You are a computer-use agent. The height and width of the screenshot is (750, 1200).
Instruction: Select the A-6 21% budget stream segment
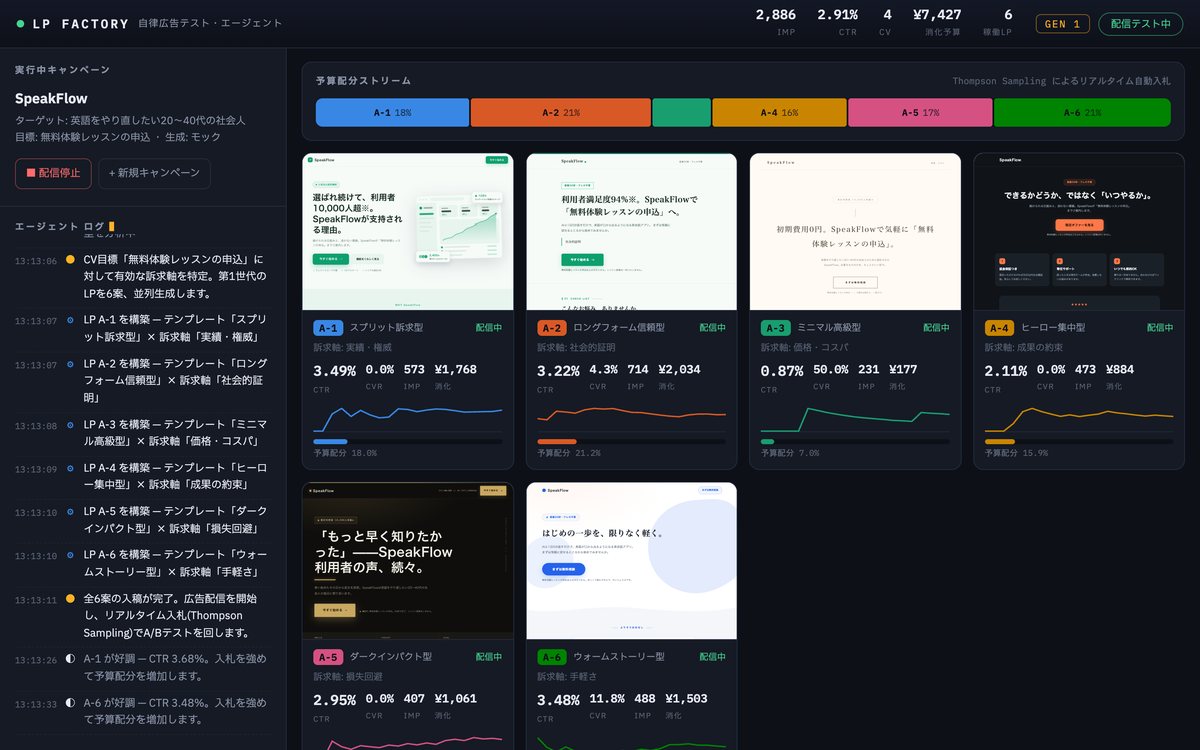click(1082, 113)
